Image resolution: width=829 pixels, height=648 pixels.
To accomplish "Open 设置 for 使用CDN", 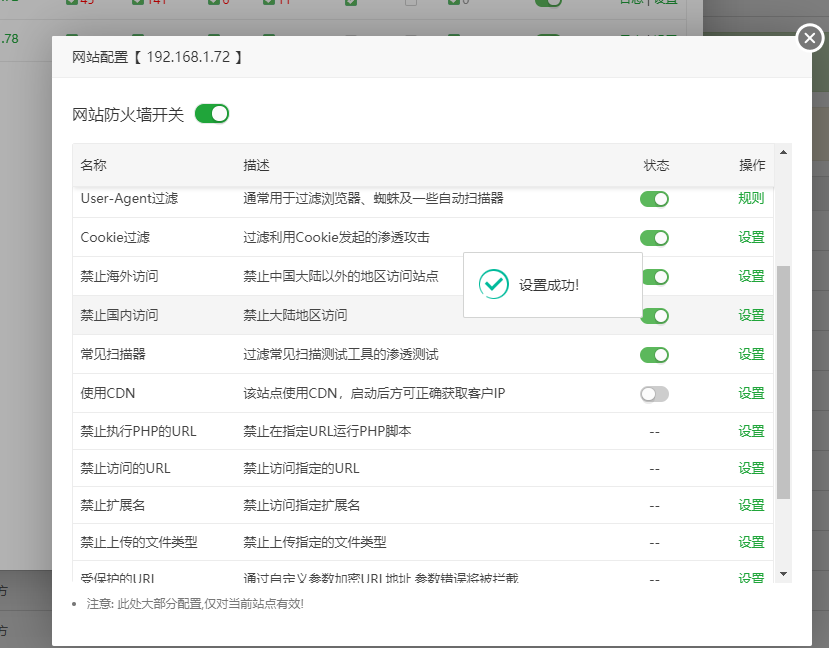I will [751, 394].
